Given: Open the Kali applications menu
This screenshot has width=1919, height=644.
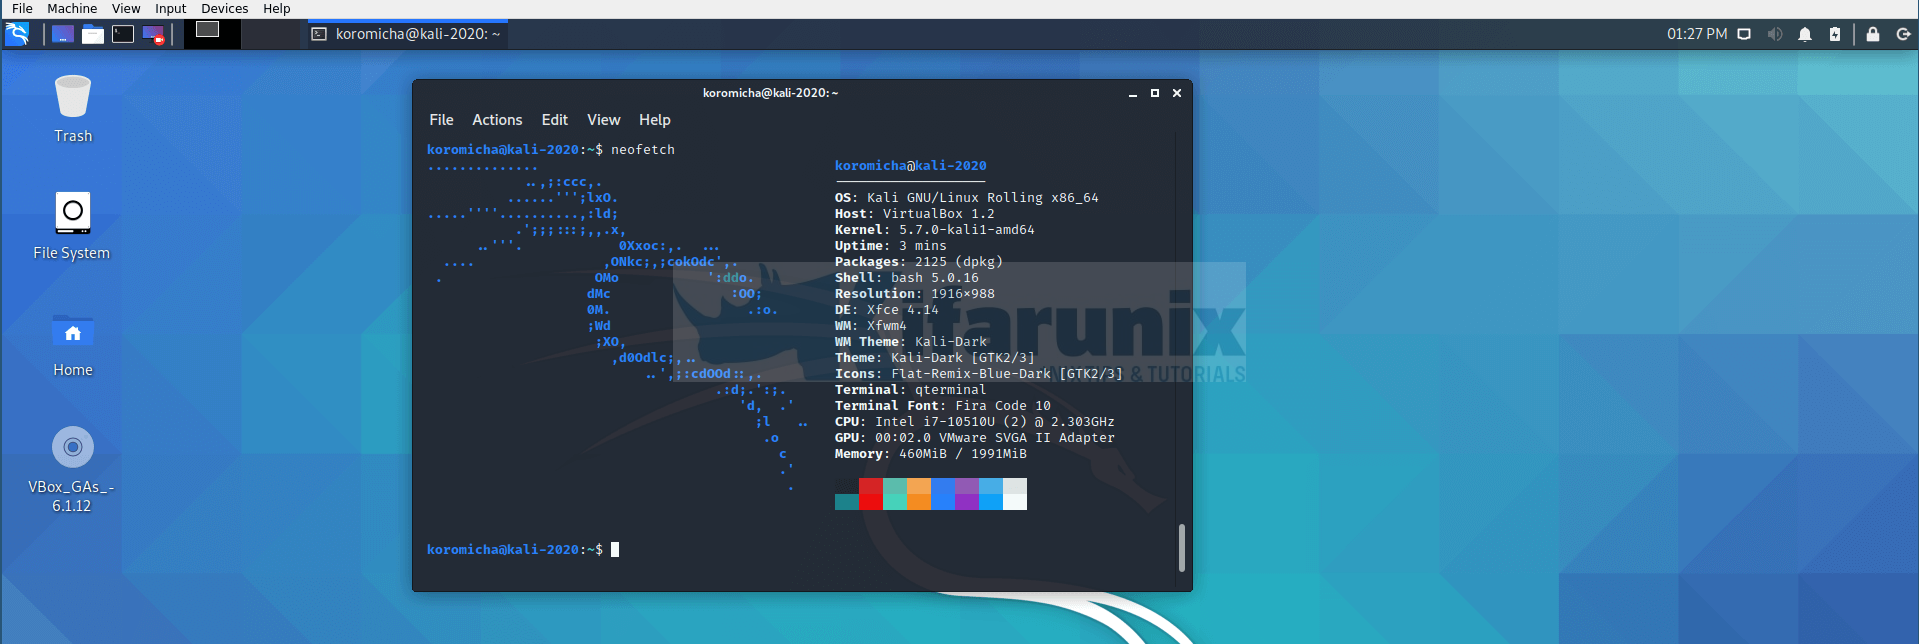Looking at the screenshot, I should tap(17, 34).
